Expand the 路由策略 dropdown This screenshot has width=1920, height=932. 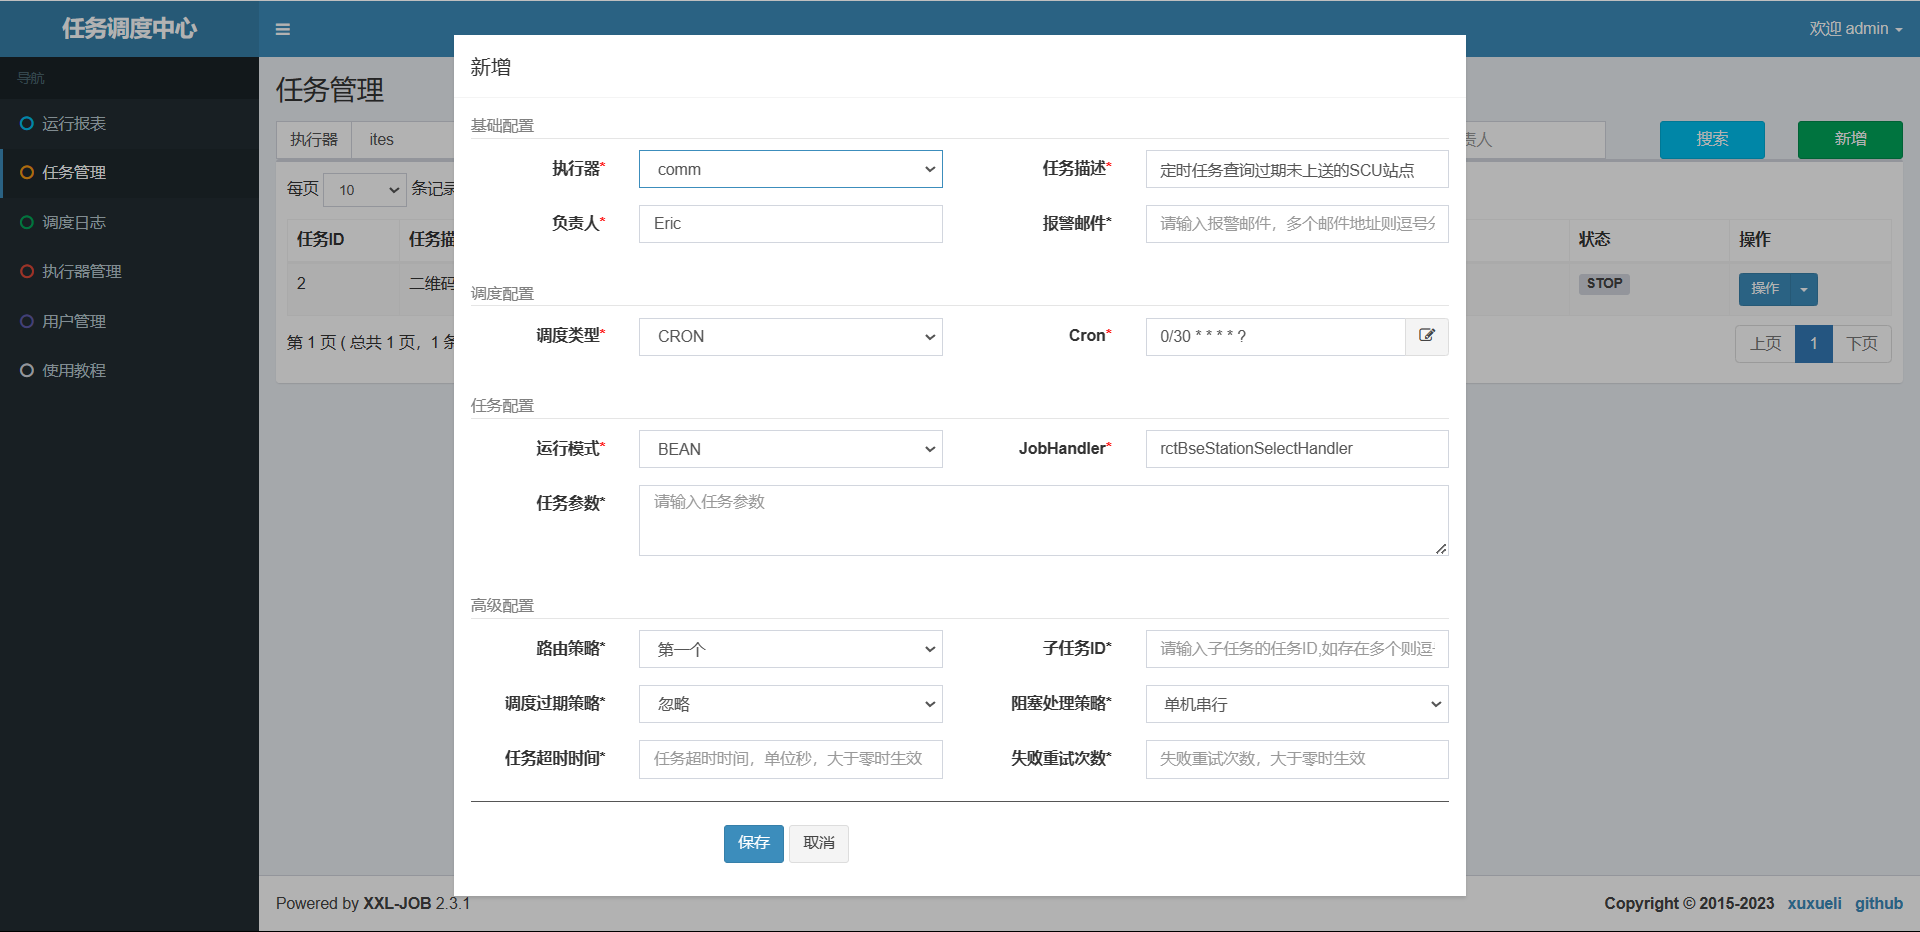[x=790, y=649]
